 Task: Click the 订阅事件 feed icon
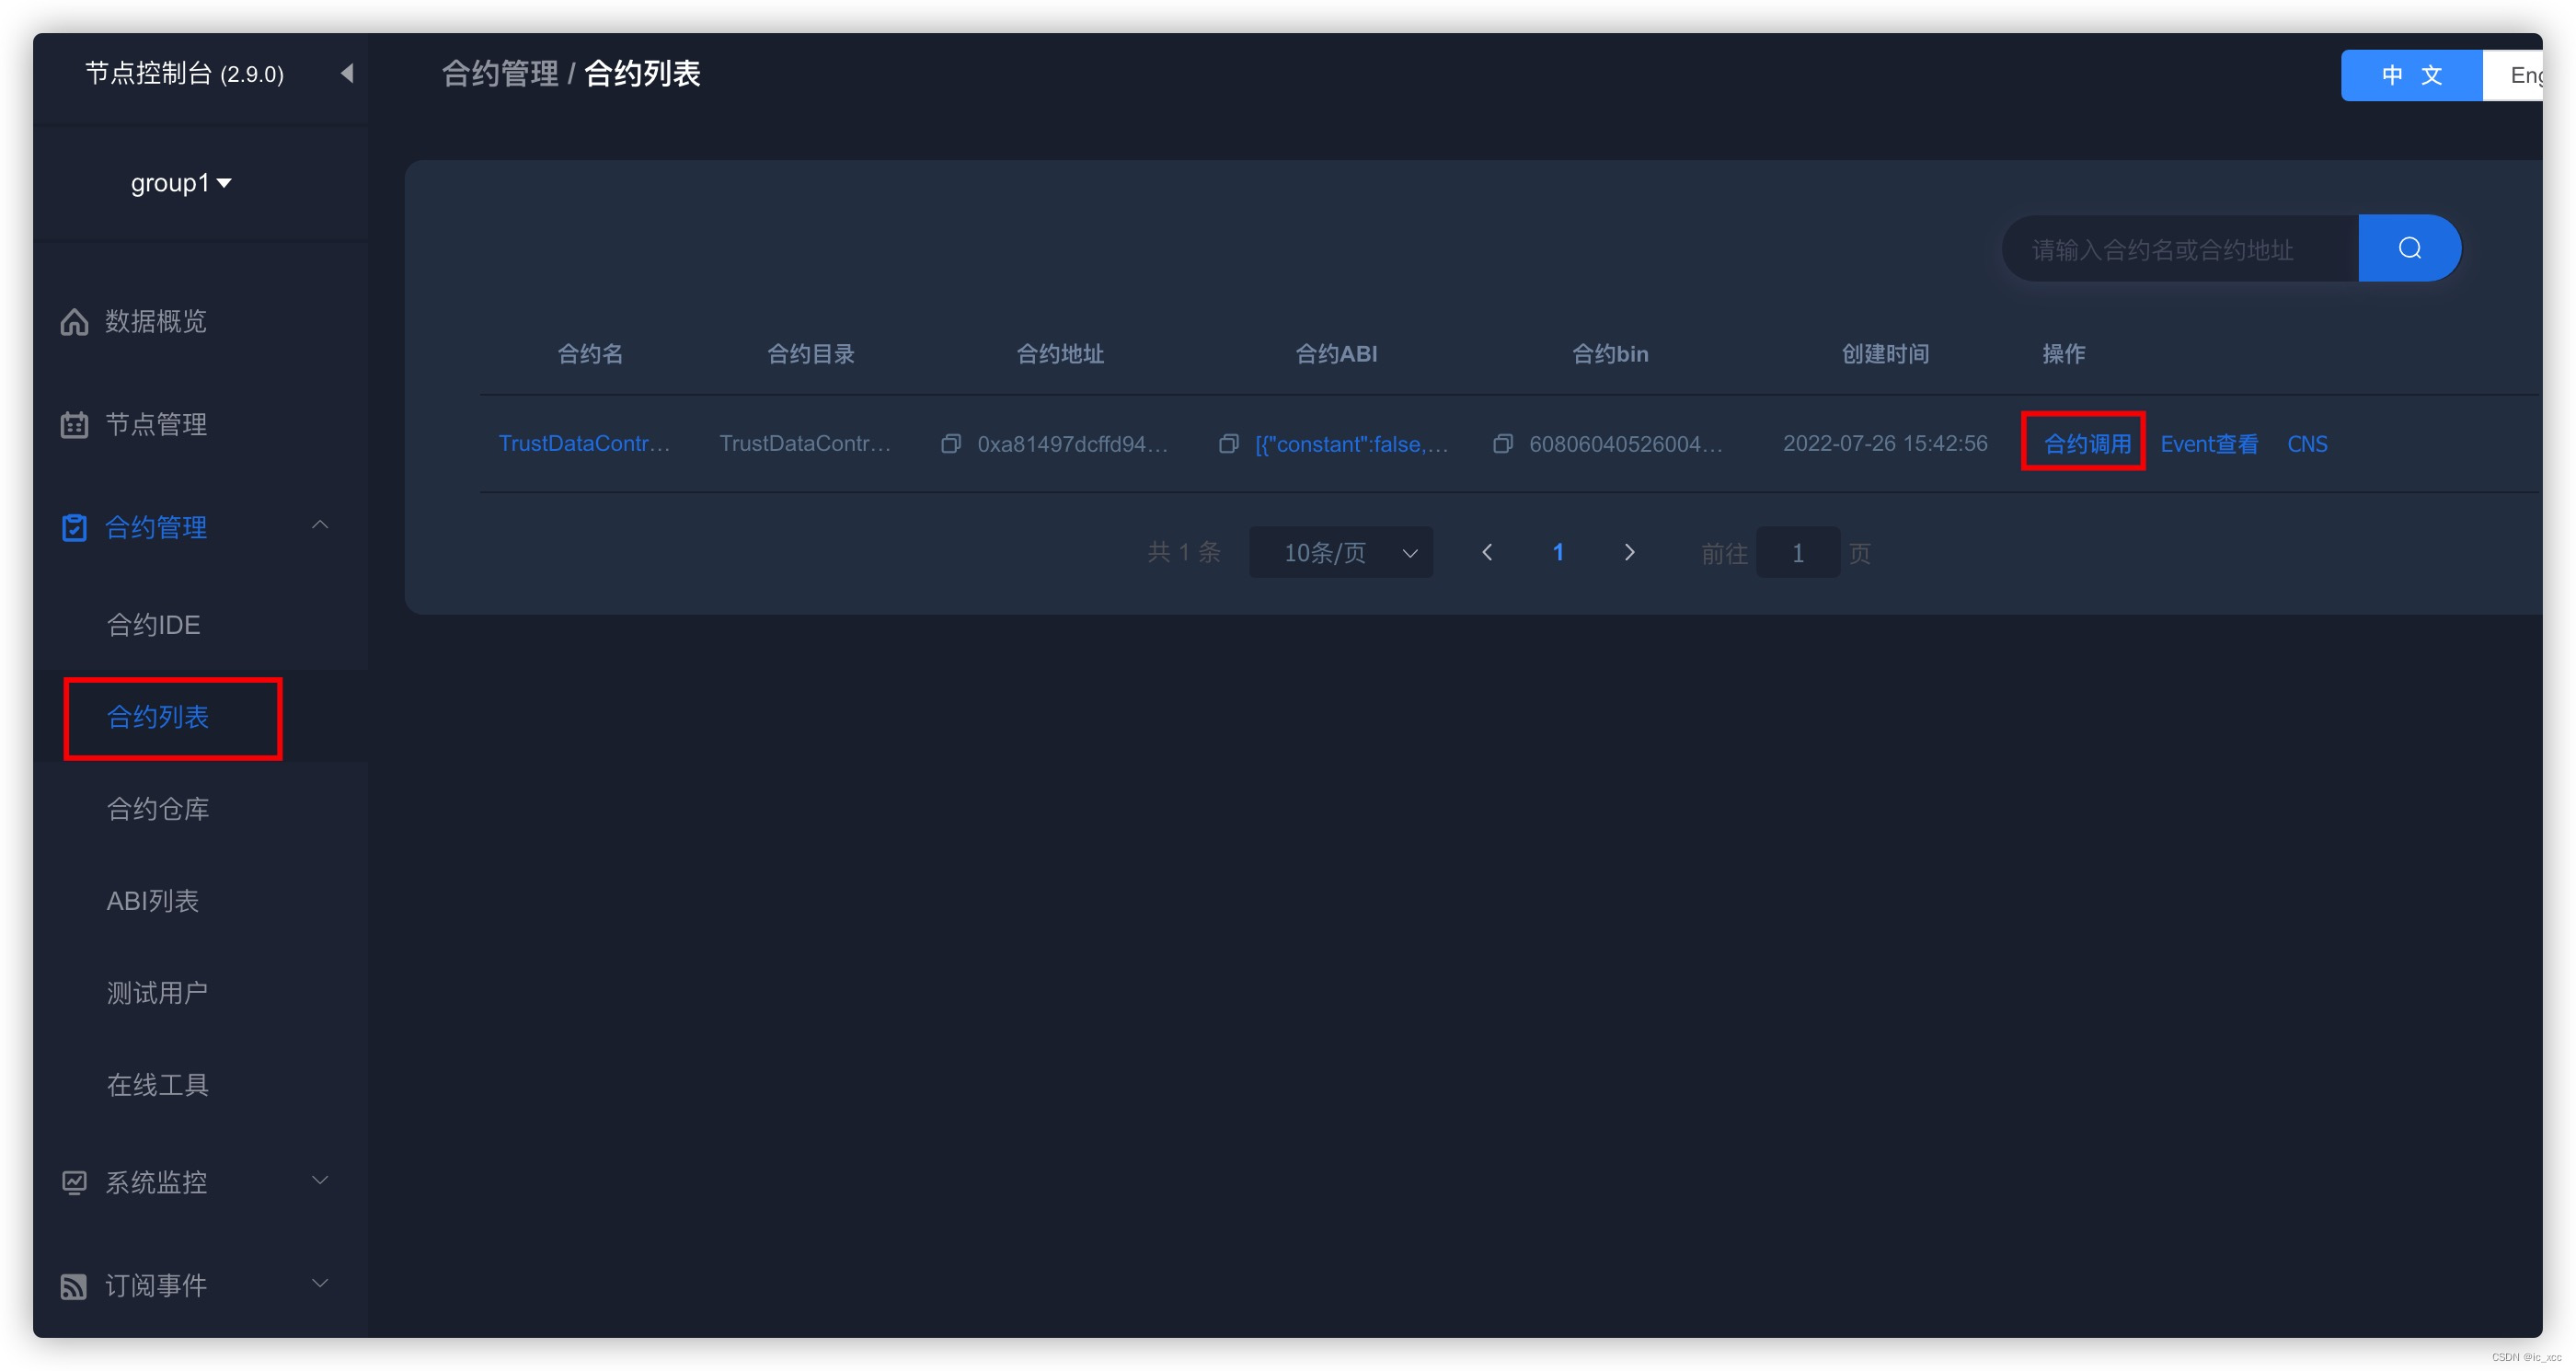click(74, 1286)
